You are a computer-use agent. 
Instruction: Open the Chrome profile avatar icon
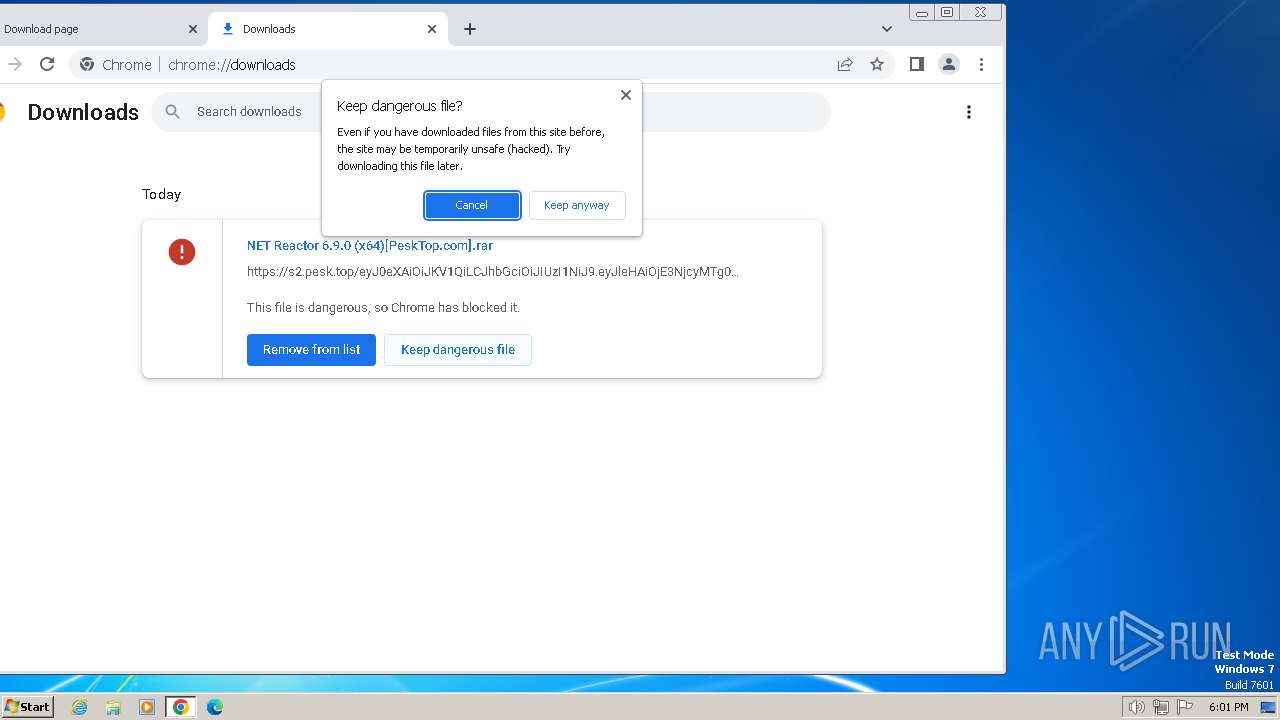(x=949, y=64)
